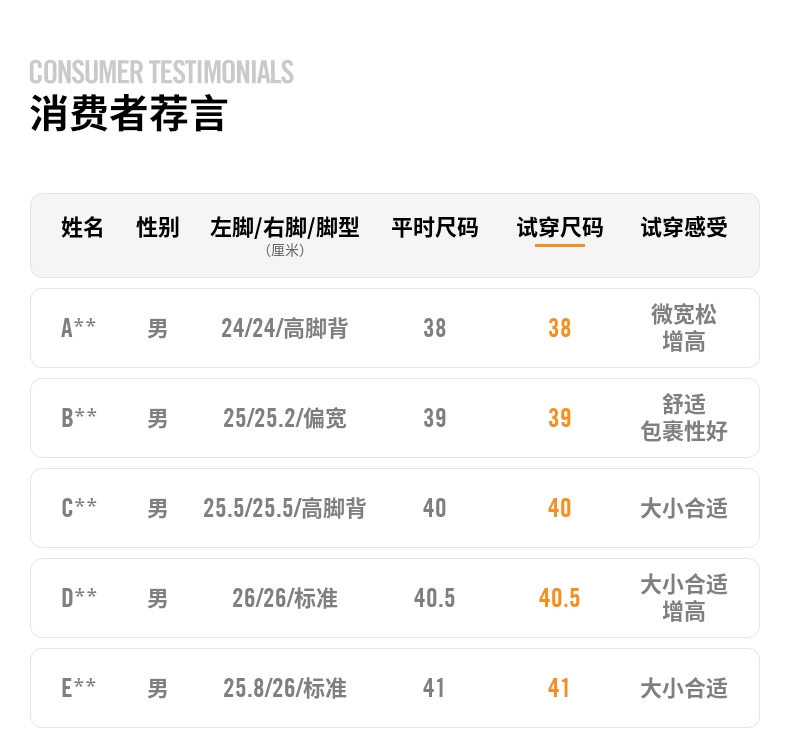Click the 'CONSUMER TESTIMONIALS' heading
This screenshot has height=730, width=790.
161,72
